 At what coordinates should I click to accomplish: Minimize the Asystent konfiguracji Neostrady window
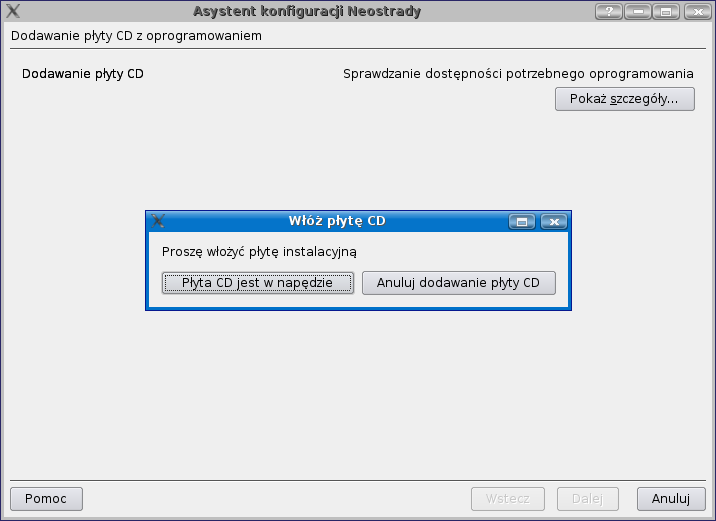(x=638, y=12)
